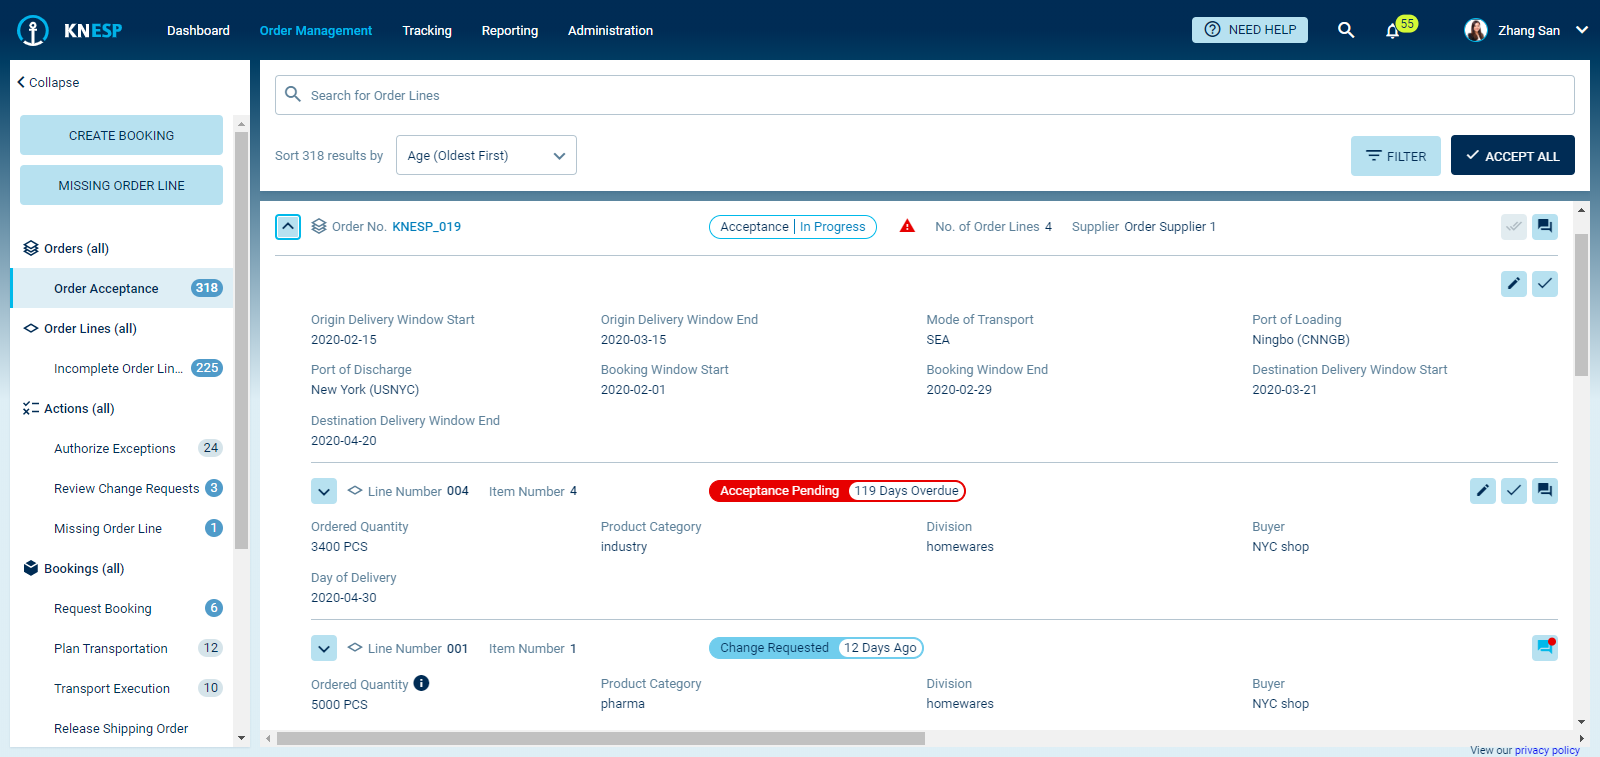Collapse order KNESP_019 section

tap(288, 227)
